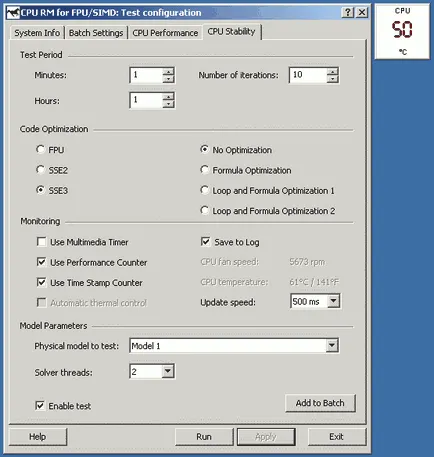Select the CPU Stability tab
434x457 pixels.
[231, 32]
